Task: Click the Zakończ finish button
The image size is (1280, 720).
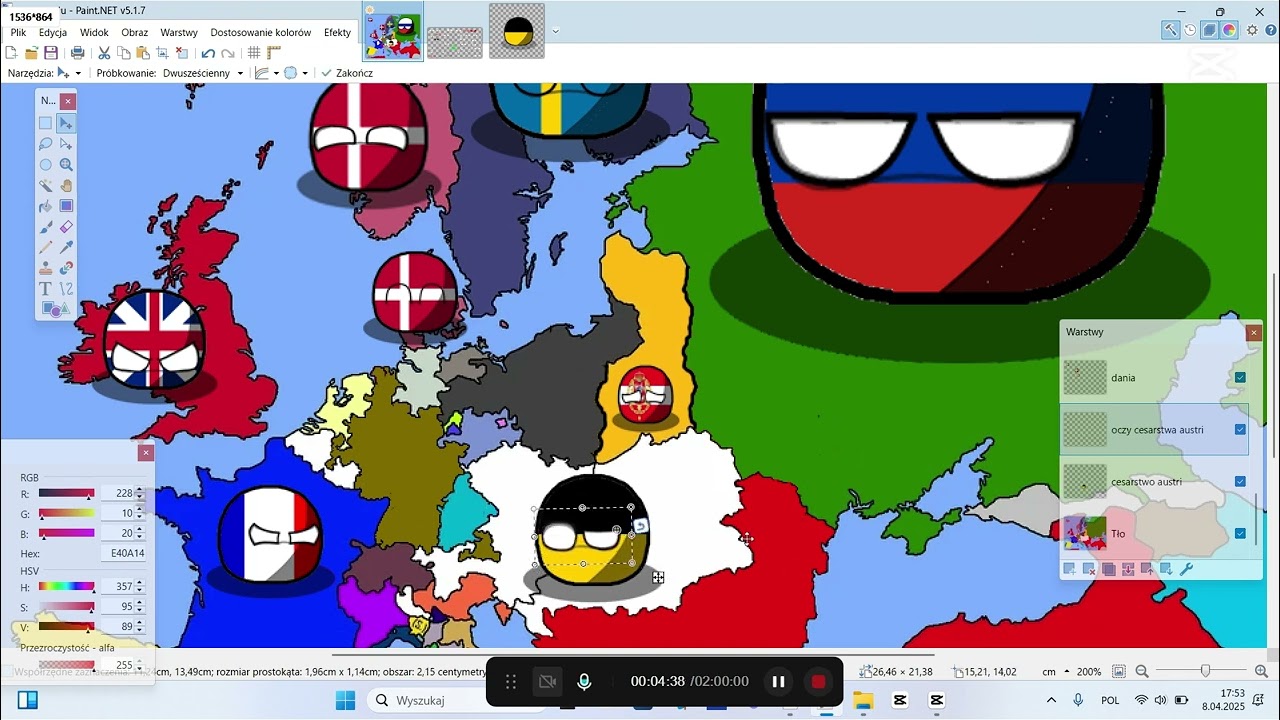Action: pos(347,73)
